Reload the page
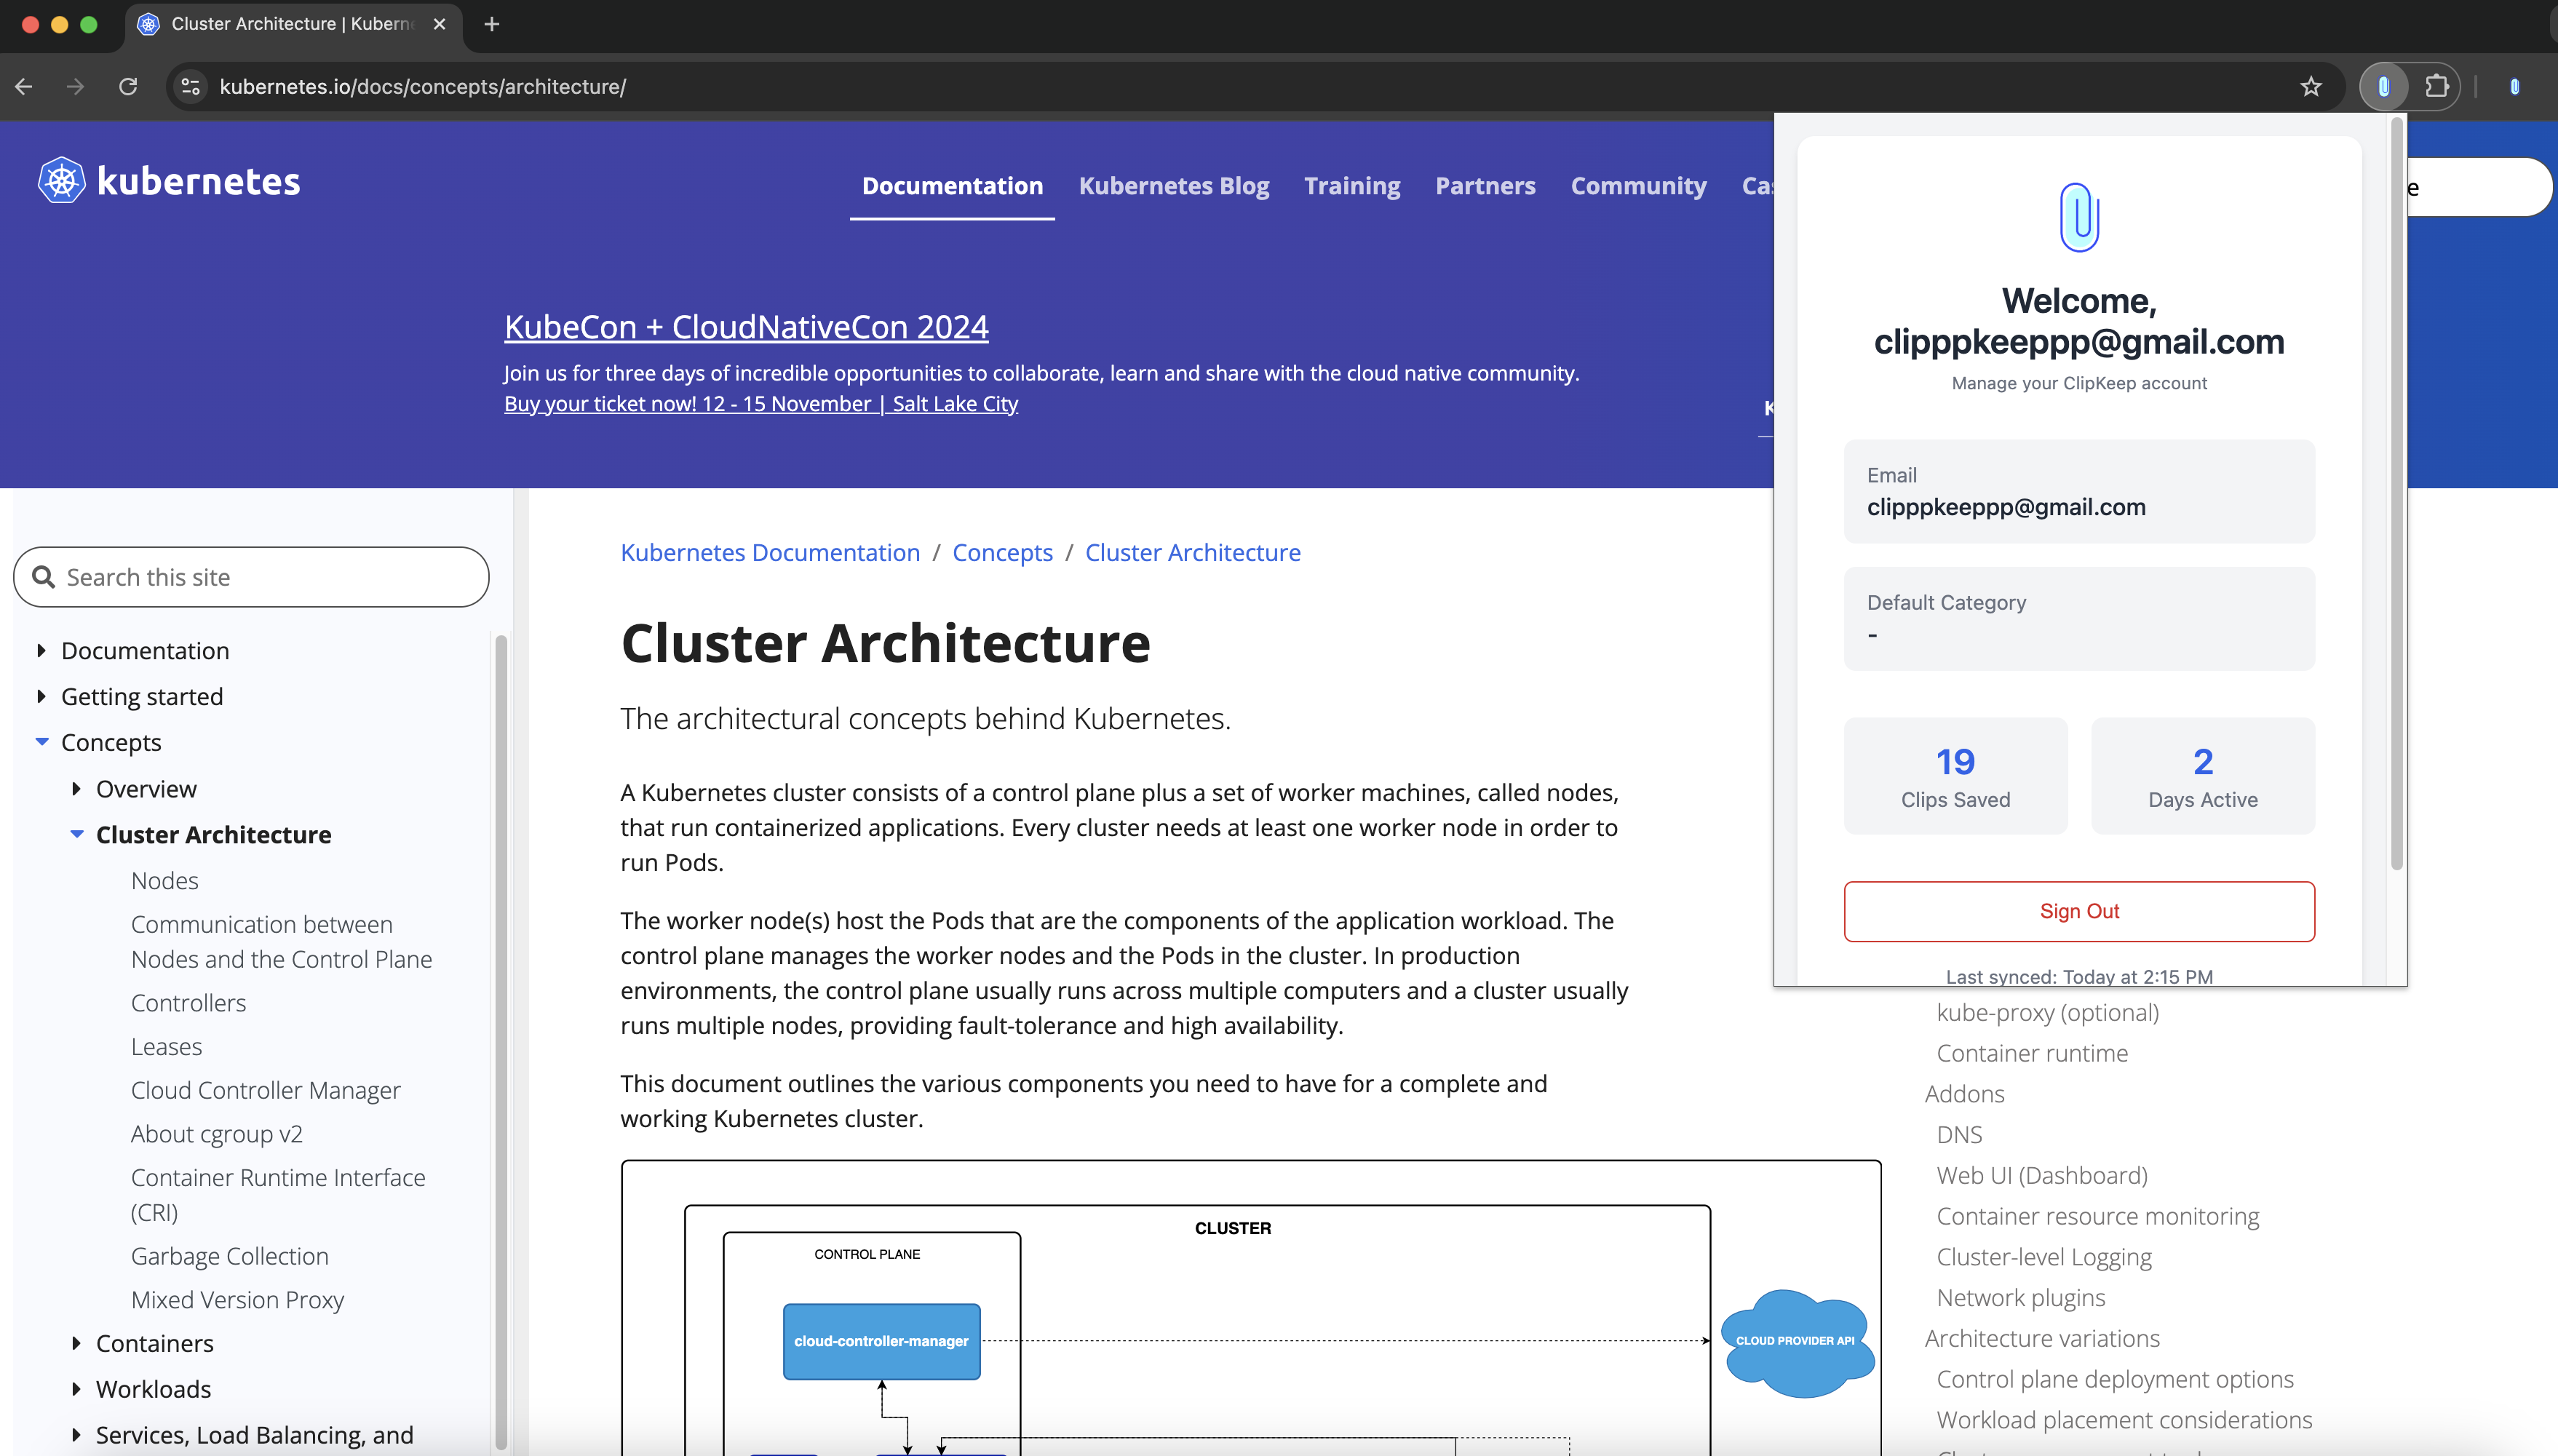Screen dimensions: 2558x1456 click(x=128, y=87)
